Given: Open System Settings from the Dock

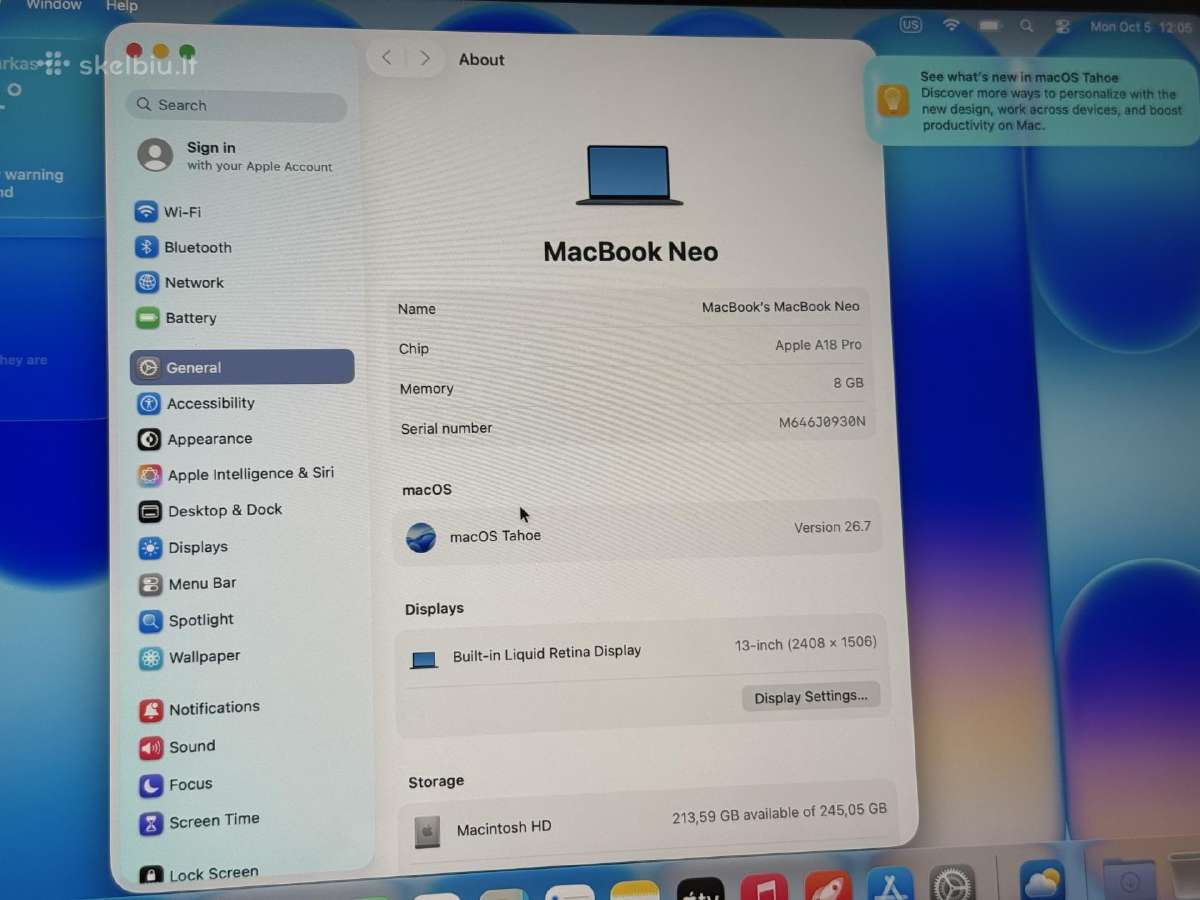Looking at the screenshot, I should point(952,883).
